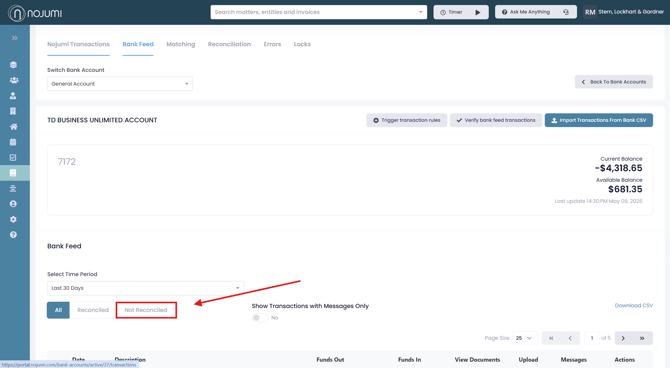Go to the previous page

[570, 338]
